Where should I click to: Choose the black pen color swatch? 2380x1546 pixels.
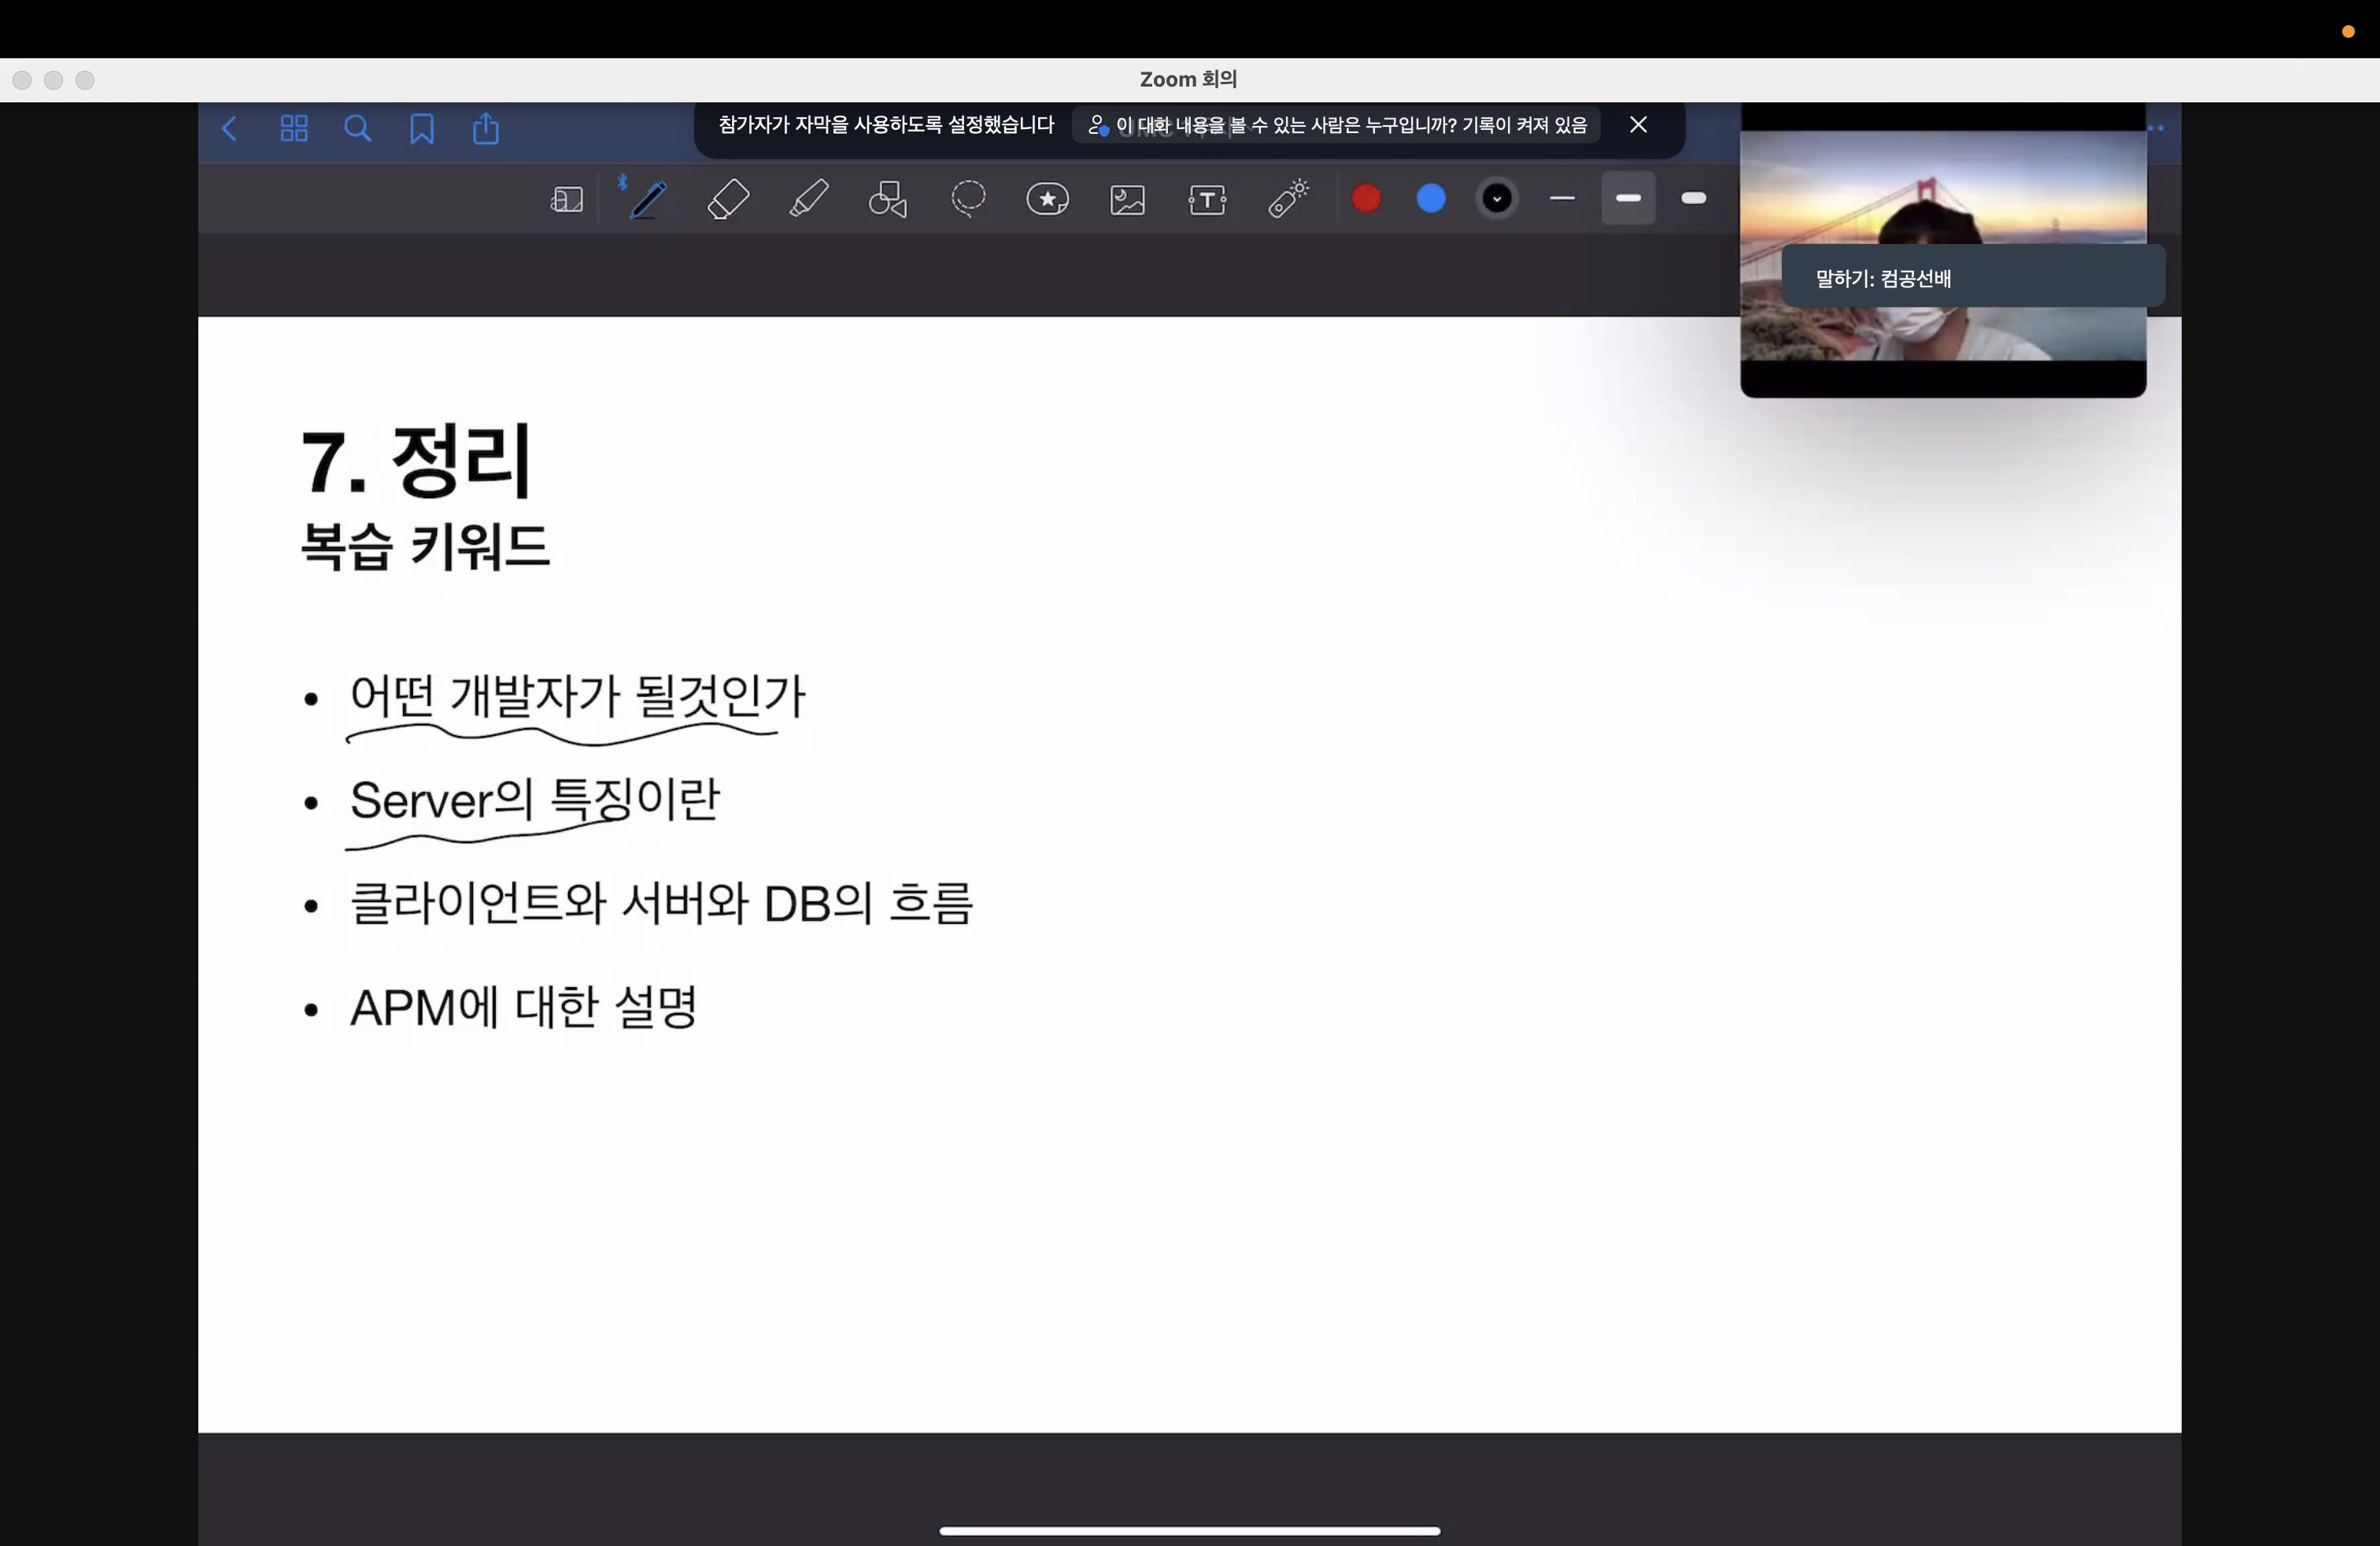click(x=1497, y=199)
